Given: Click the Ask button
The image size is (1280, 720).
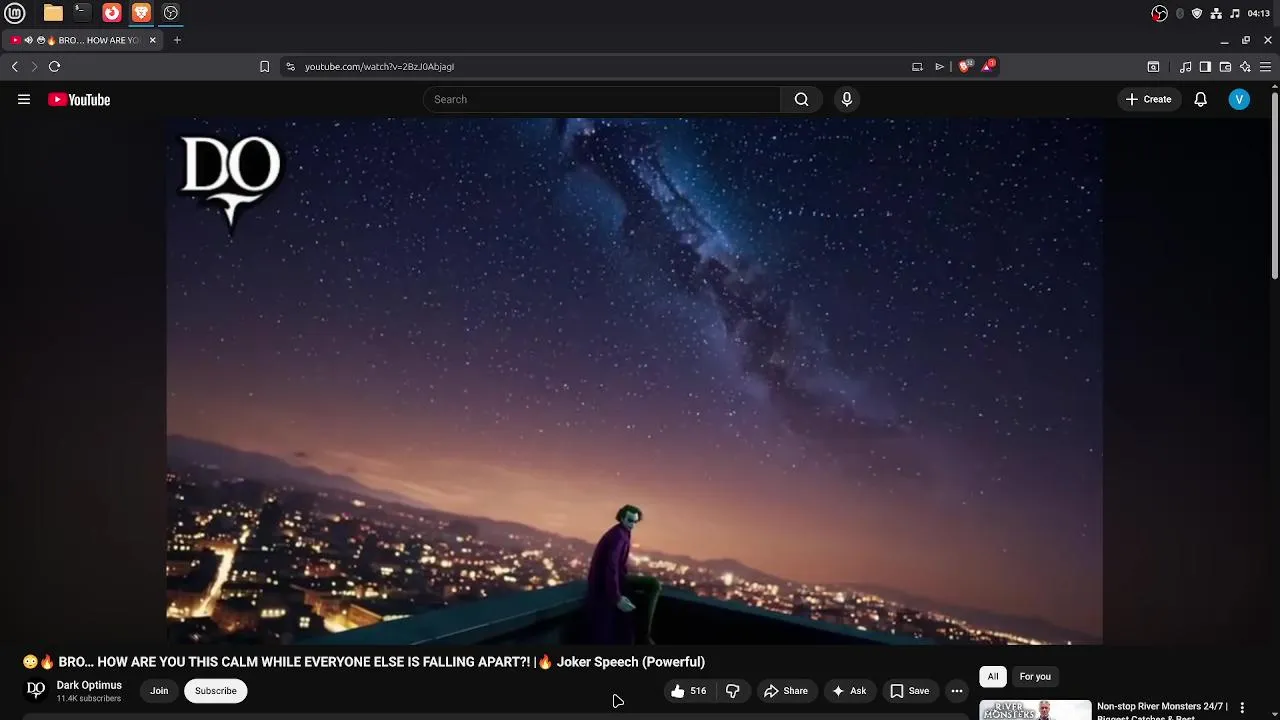Looking at the screenshot, I should point(849,691).
